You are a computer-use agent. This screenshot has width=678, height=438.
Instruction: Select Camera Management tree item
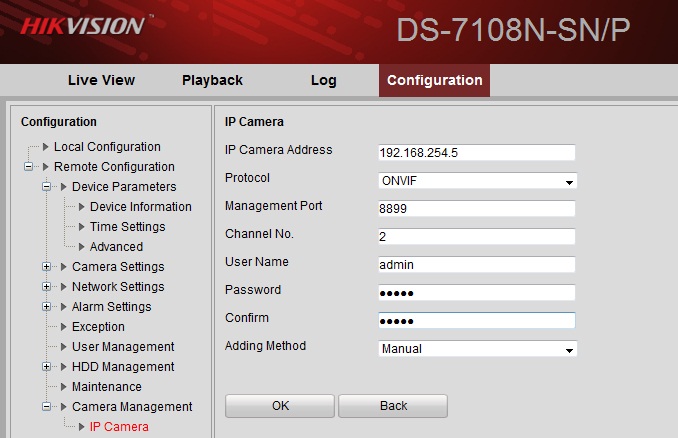click(x=132, y=406)
